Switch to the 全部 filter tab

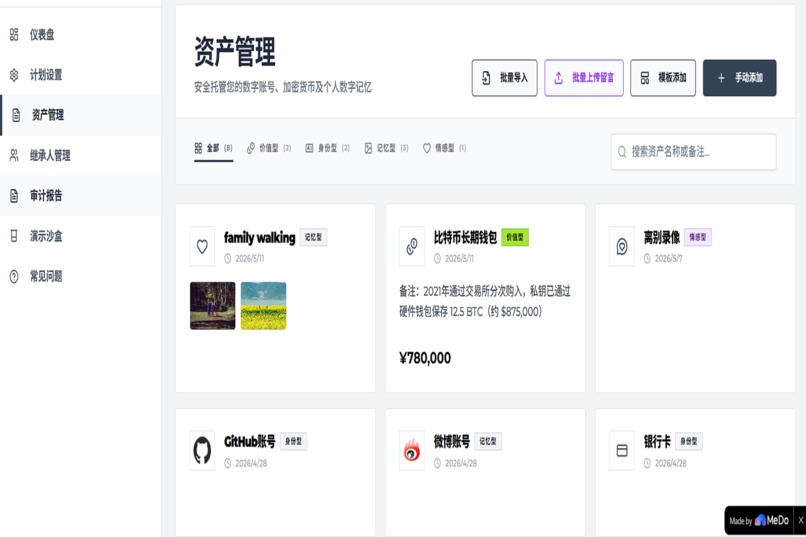point(213,149)
